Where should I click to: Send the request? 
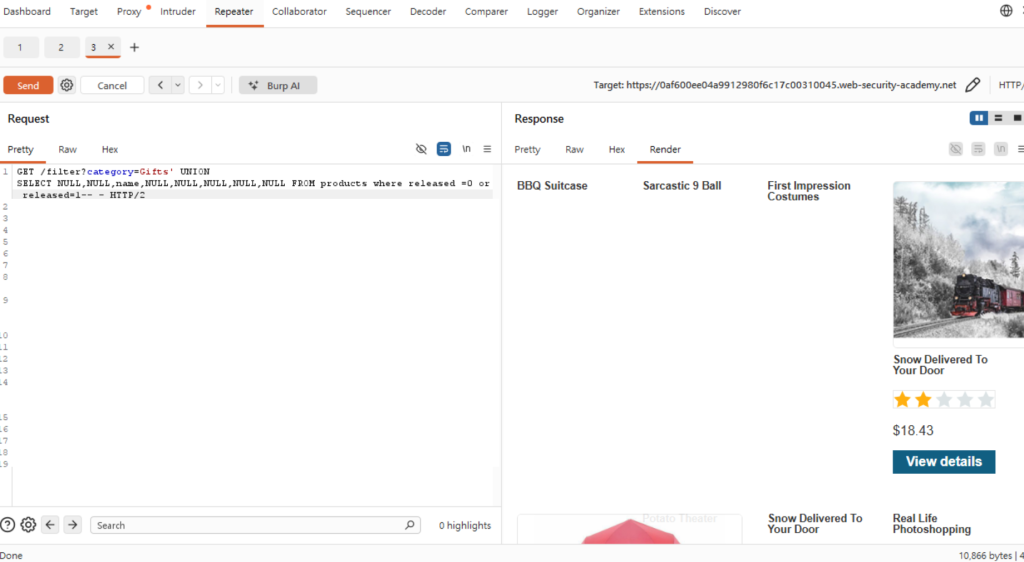28,86
